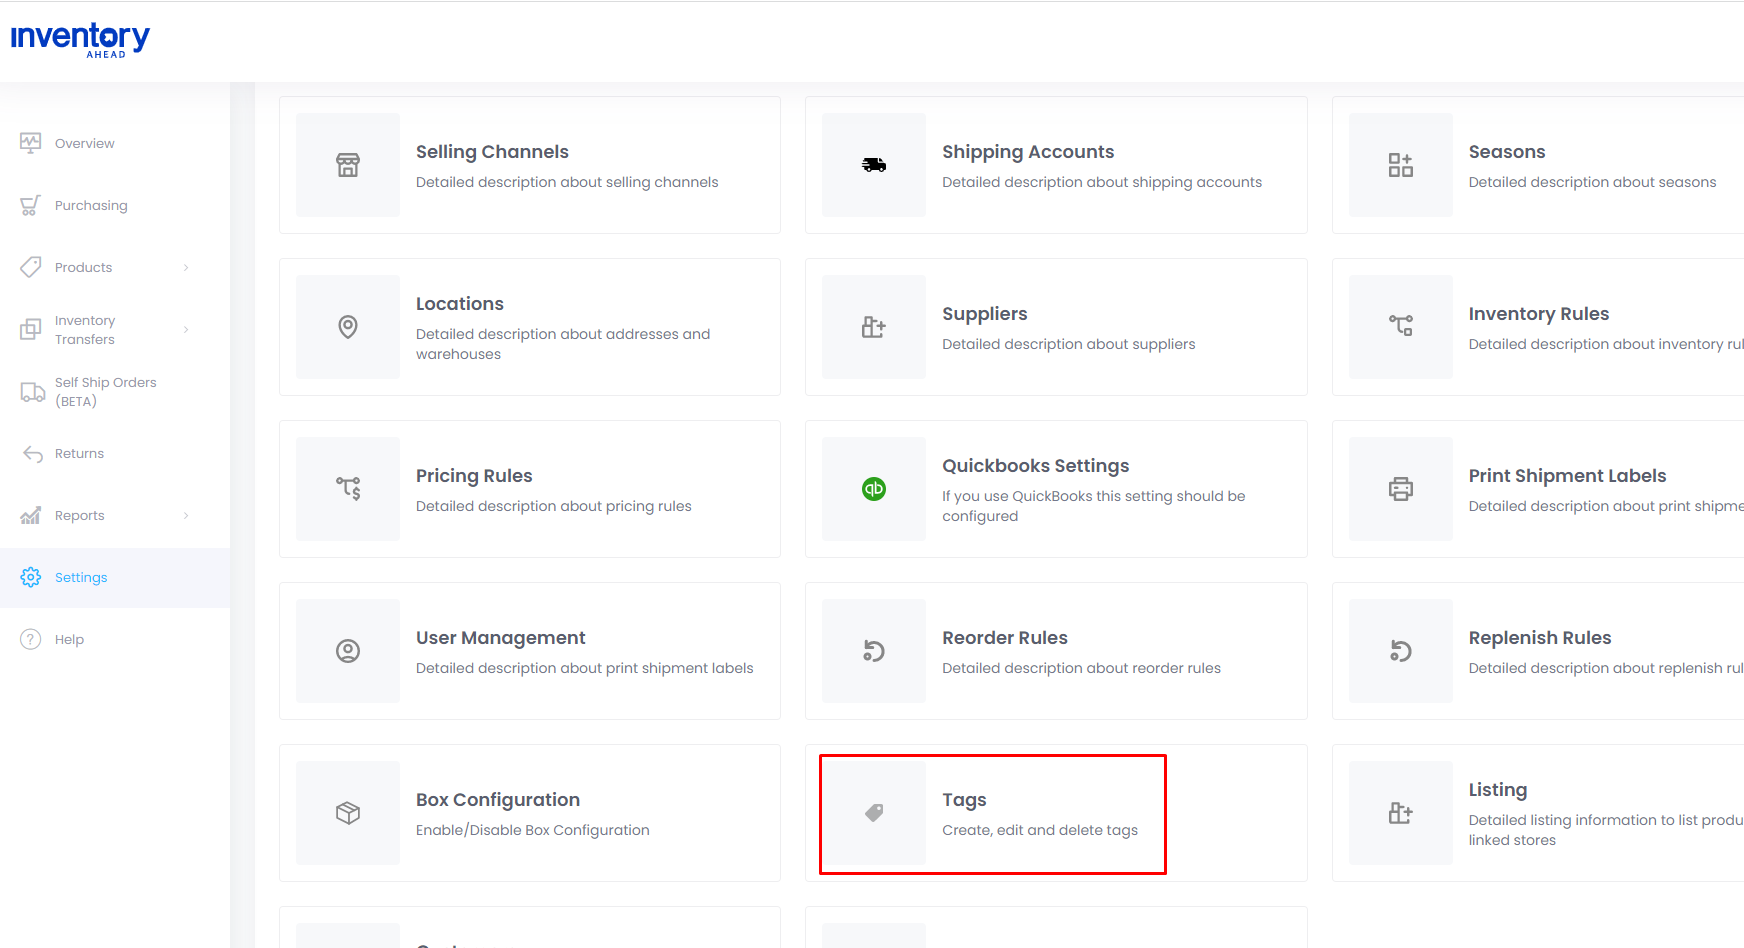Open the Reorder Rules title
Viewport: 1744px width, 948px height.
click(x=1005, y=638)
